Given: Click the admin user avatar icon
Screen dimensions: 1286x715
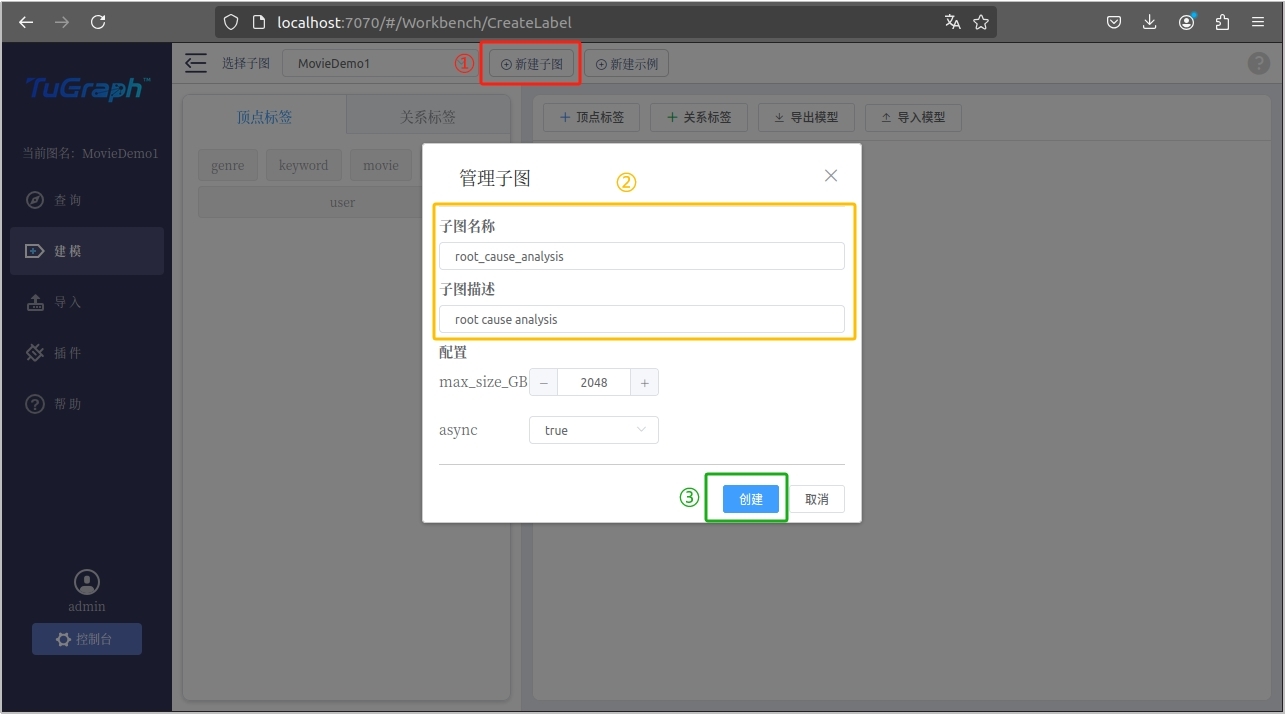Looking at the screenshot, I should 87,582.
